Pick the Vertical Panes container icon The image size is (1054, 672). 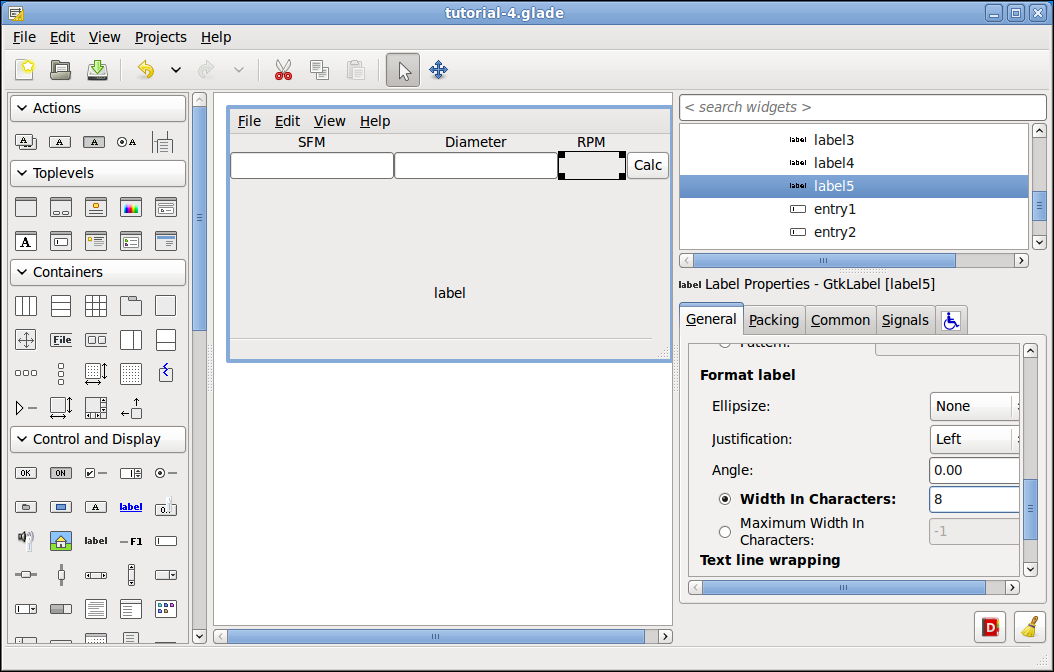click(x=165, y=339)
